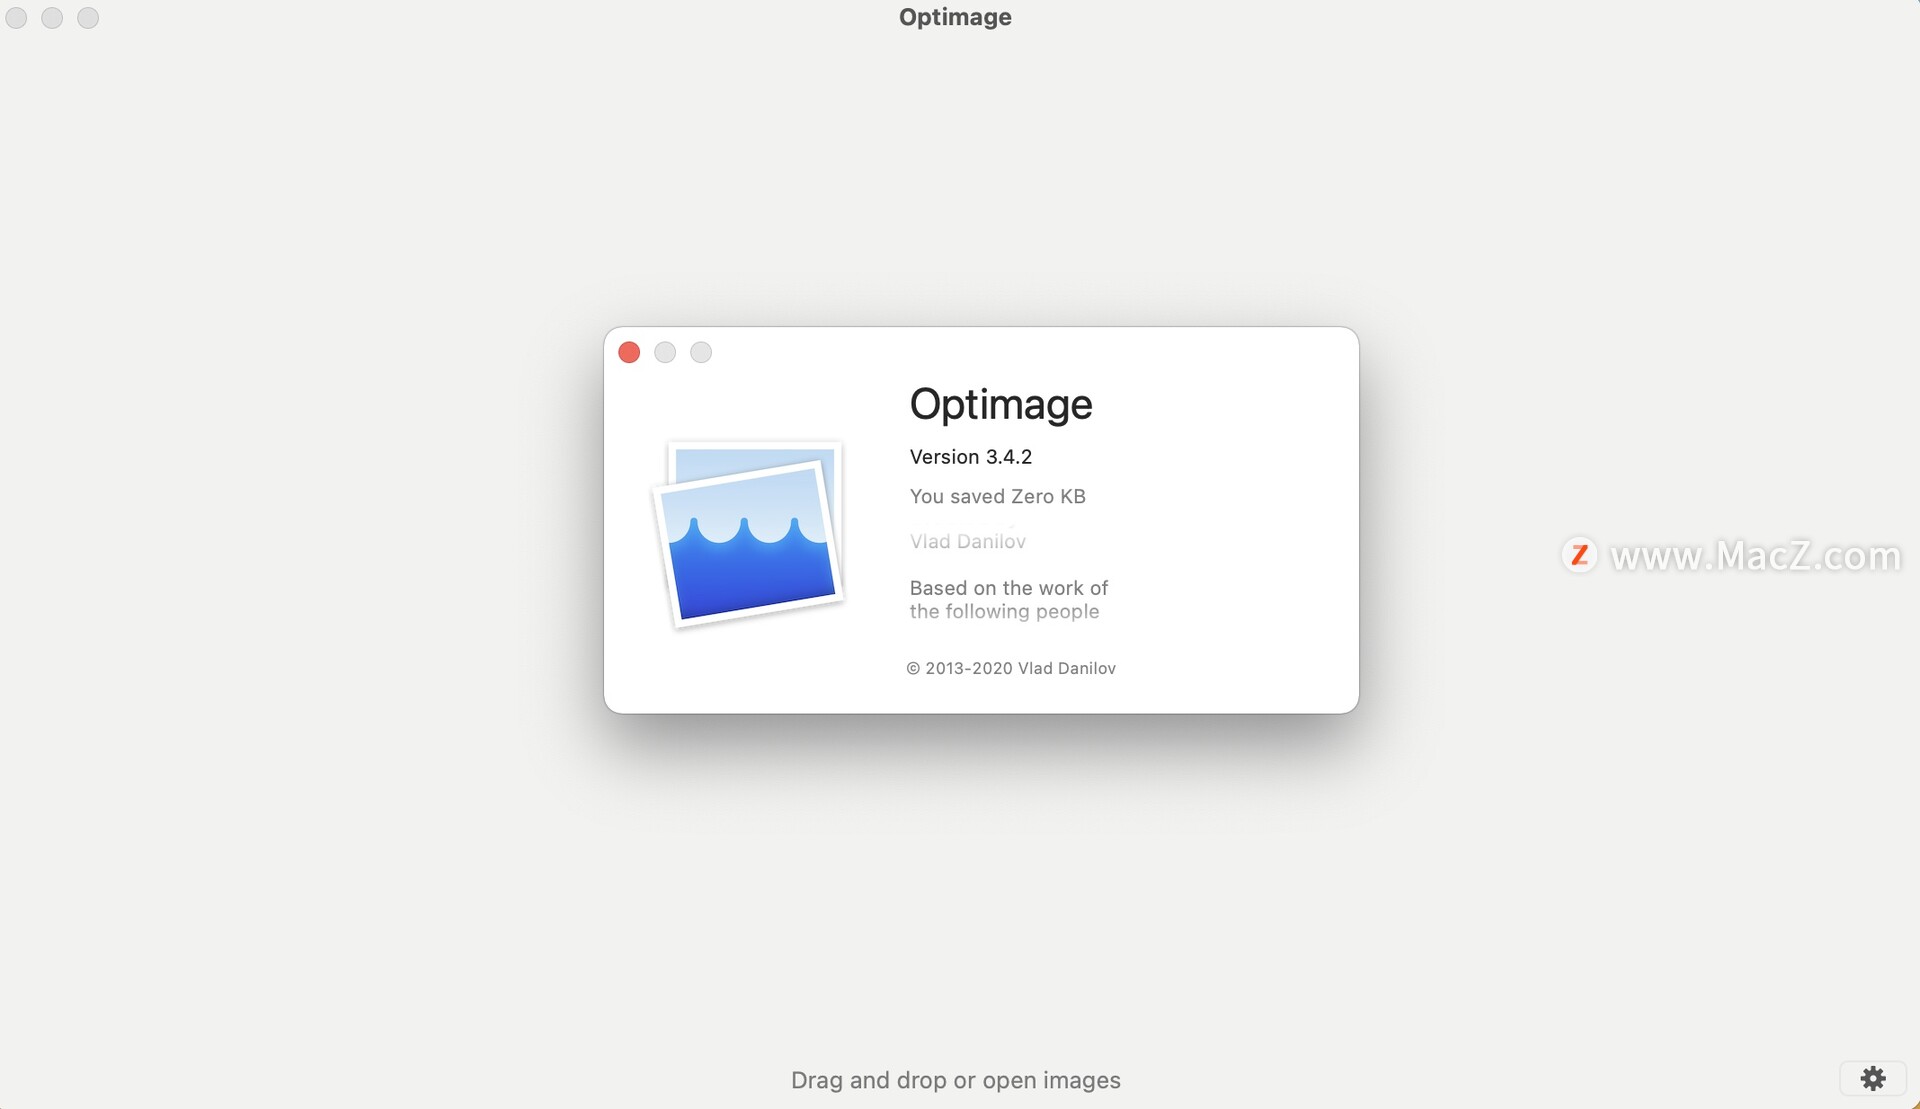Click 'the following people' text line
The height and width of the screenshot is (1109, 1920).
(x=1004, y=612)
